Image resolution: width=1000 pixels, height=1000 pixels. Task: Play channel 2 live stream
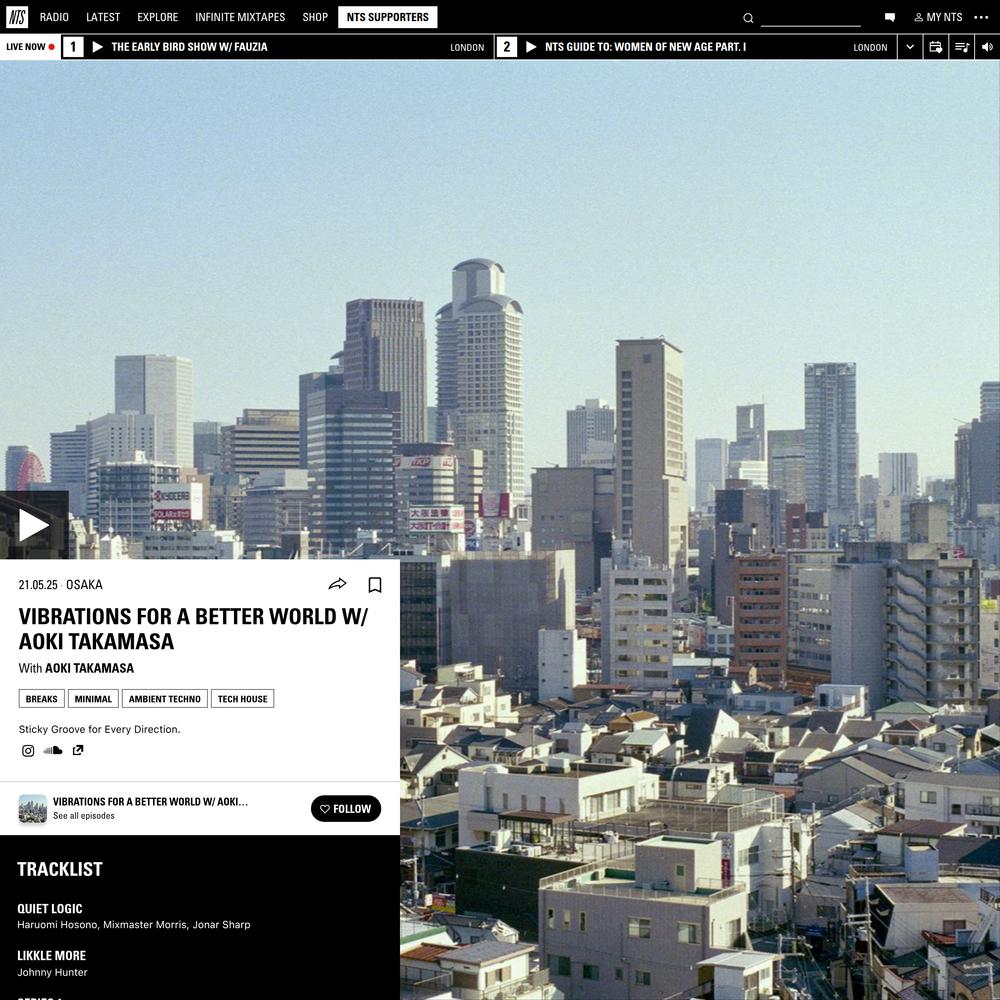point(531,47)
